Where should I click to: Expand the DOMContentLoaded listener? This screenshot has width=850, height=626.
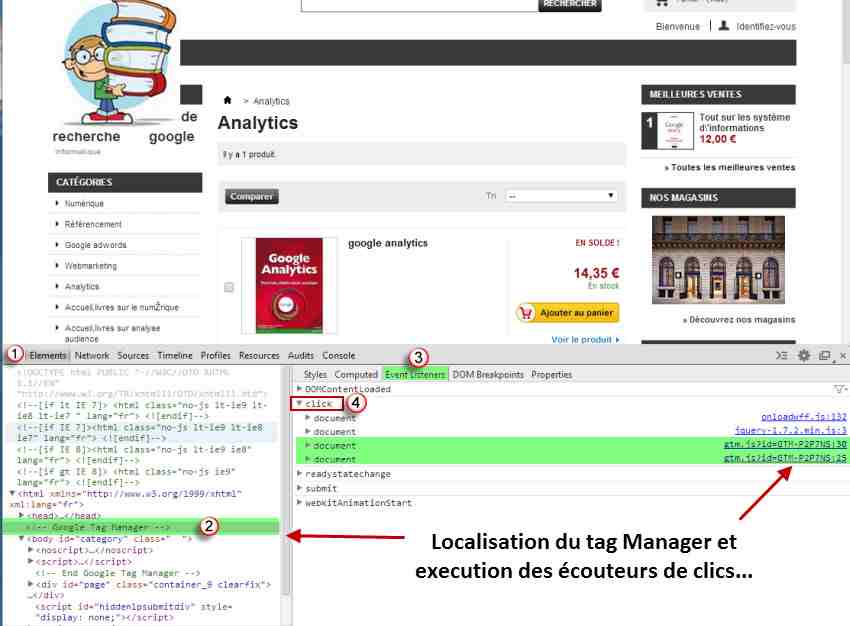tap(299, 389)
